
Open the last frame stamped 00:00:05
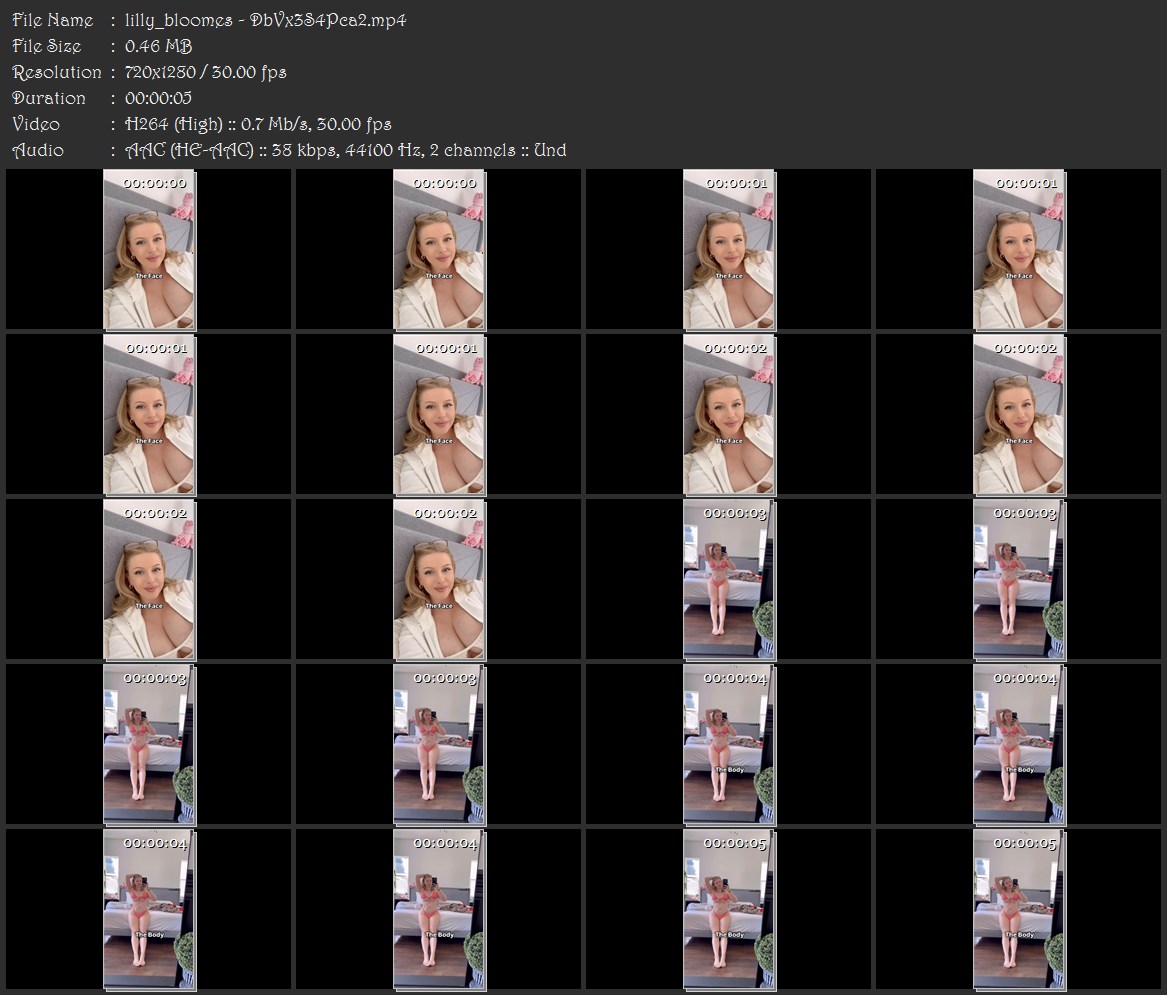point(1019,910)
